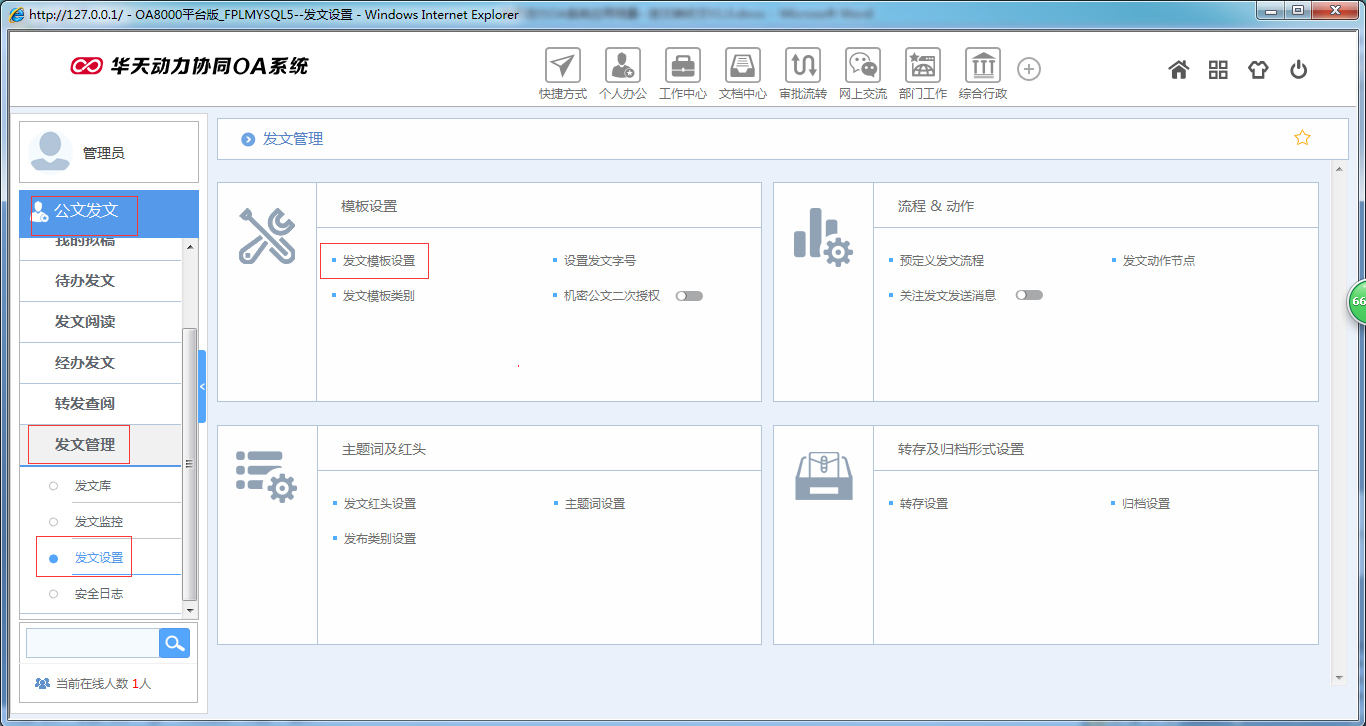Open the 综合行政 module icon
The image size is (1366, 726).
point(982,68)
